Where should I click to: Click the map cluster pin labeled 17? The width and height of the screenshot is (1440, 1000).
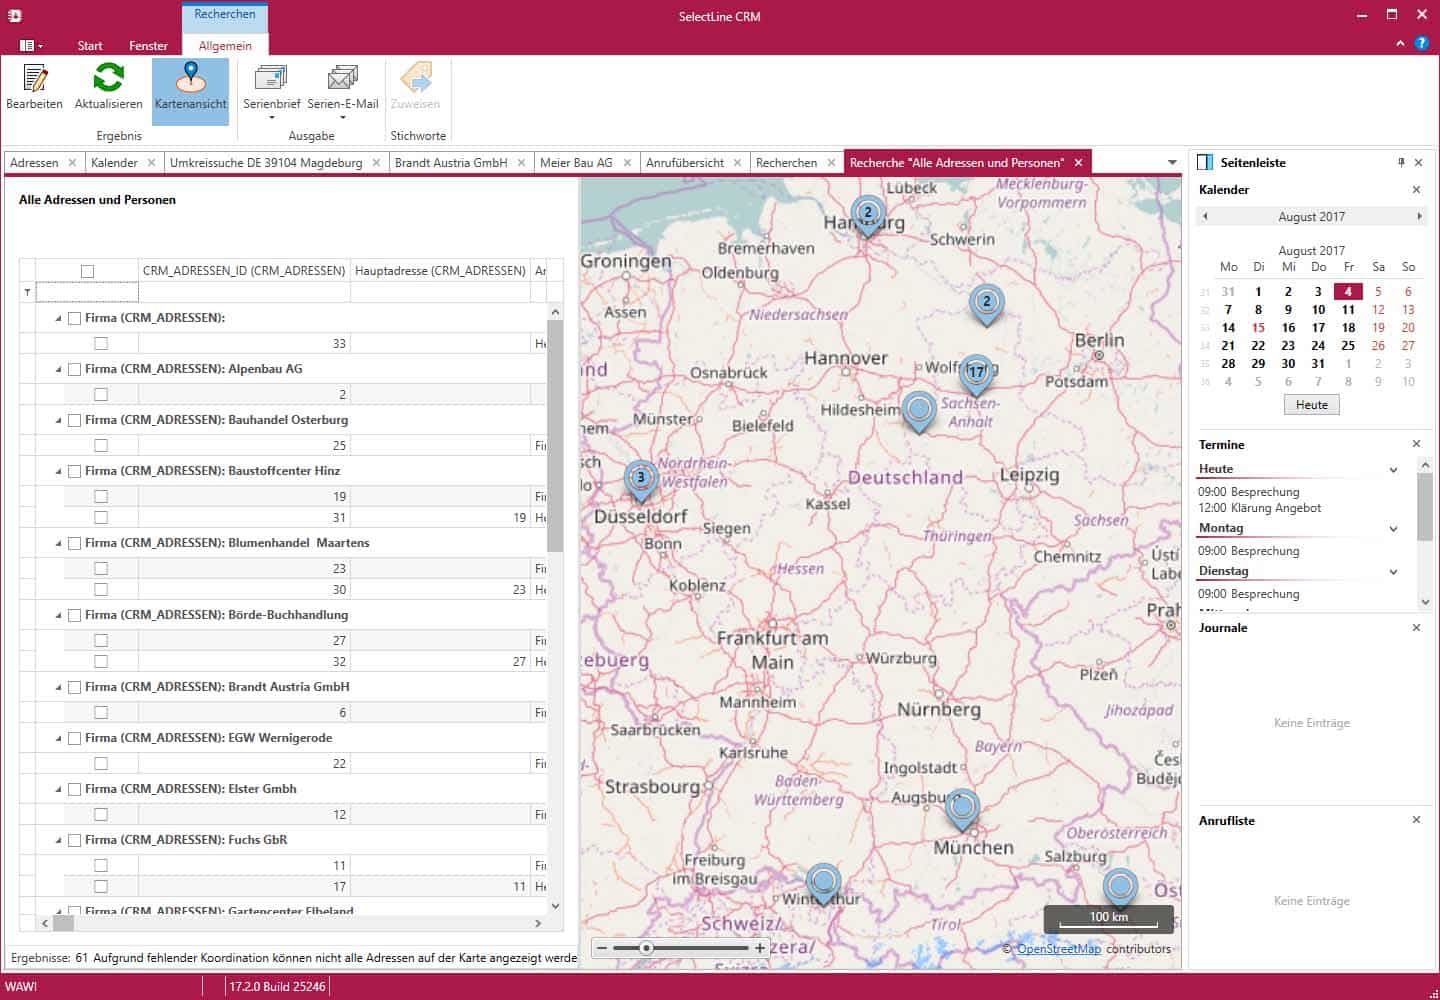(x=976, y=372)
